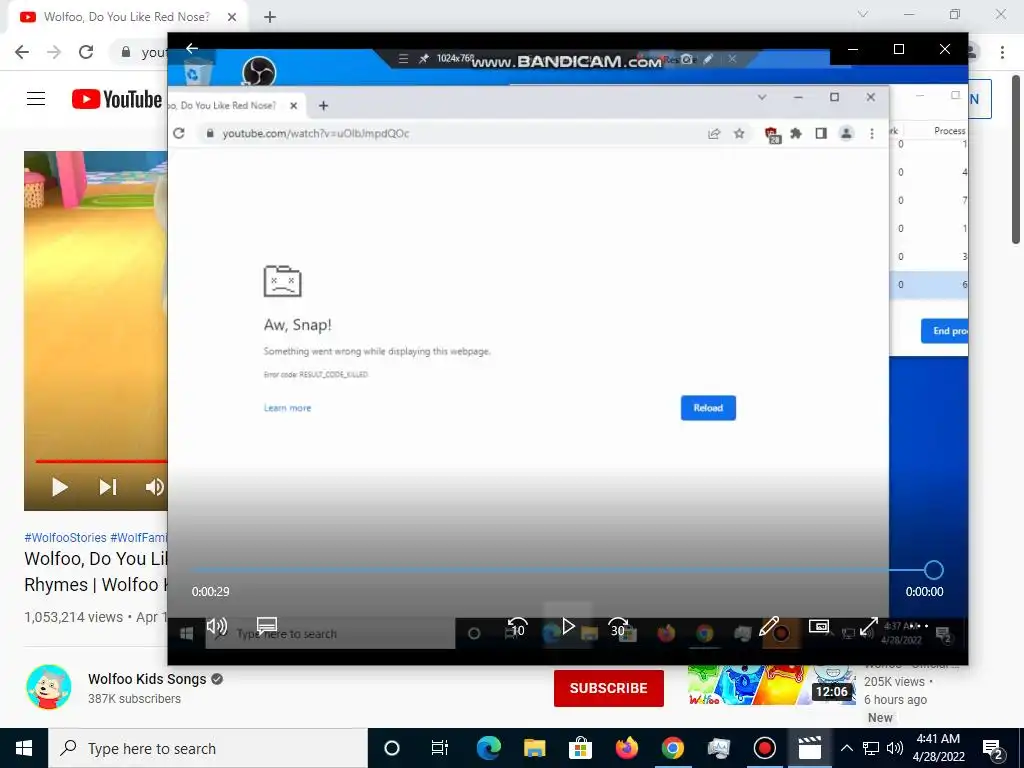Click the Wolfoo channel avatar
The width and height of the screenshot is (1024, 768).
click(48, 687)
